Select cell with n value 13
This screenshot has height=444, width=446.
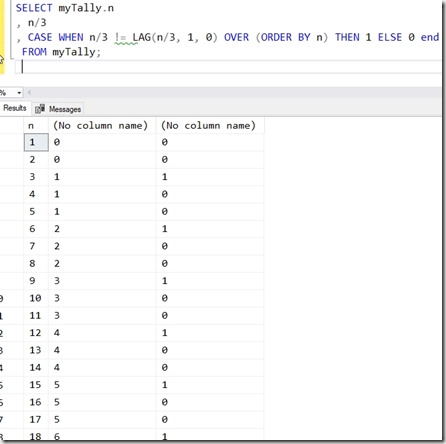[x=36, y=350]
